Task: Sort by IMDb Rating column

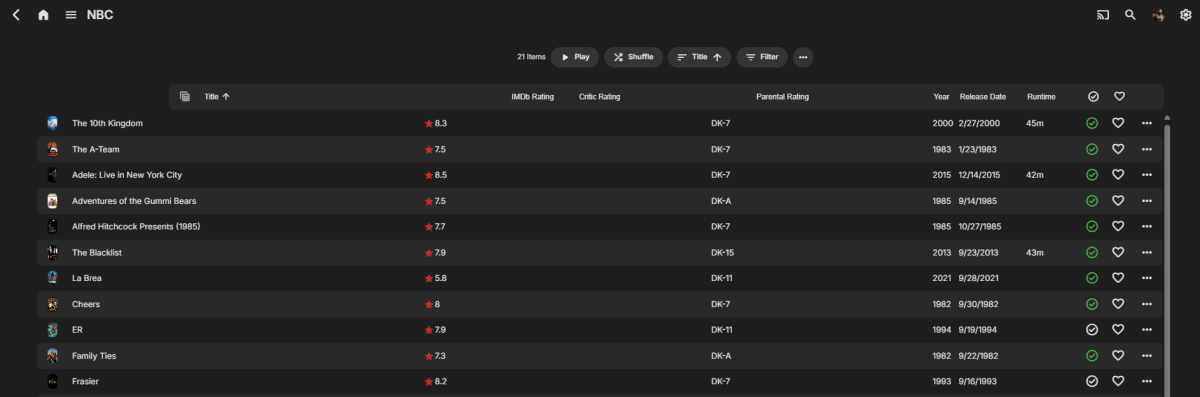Action: (x=532, y=97)
